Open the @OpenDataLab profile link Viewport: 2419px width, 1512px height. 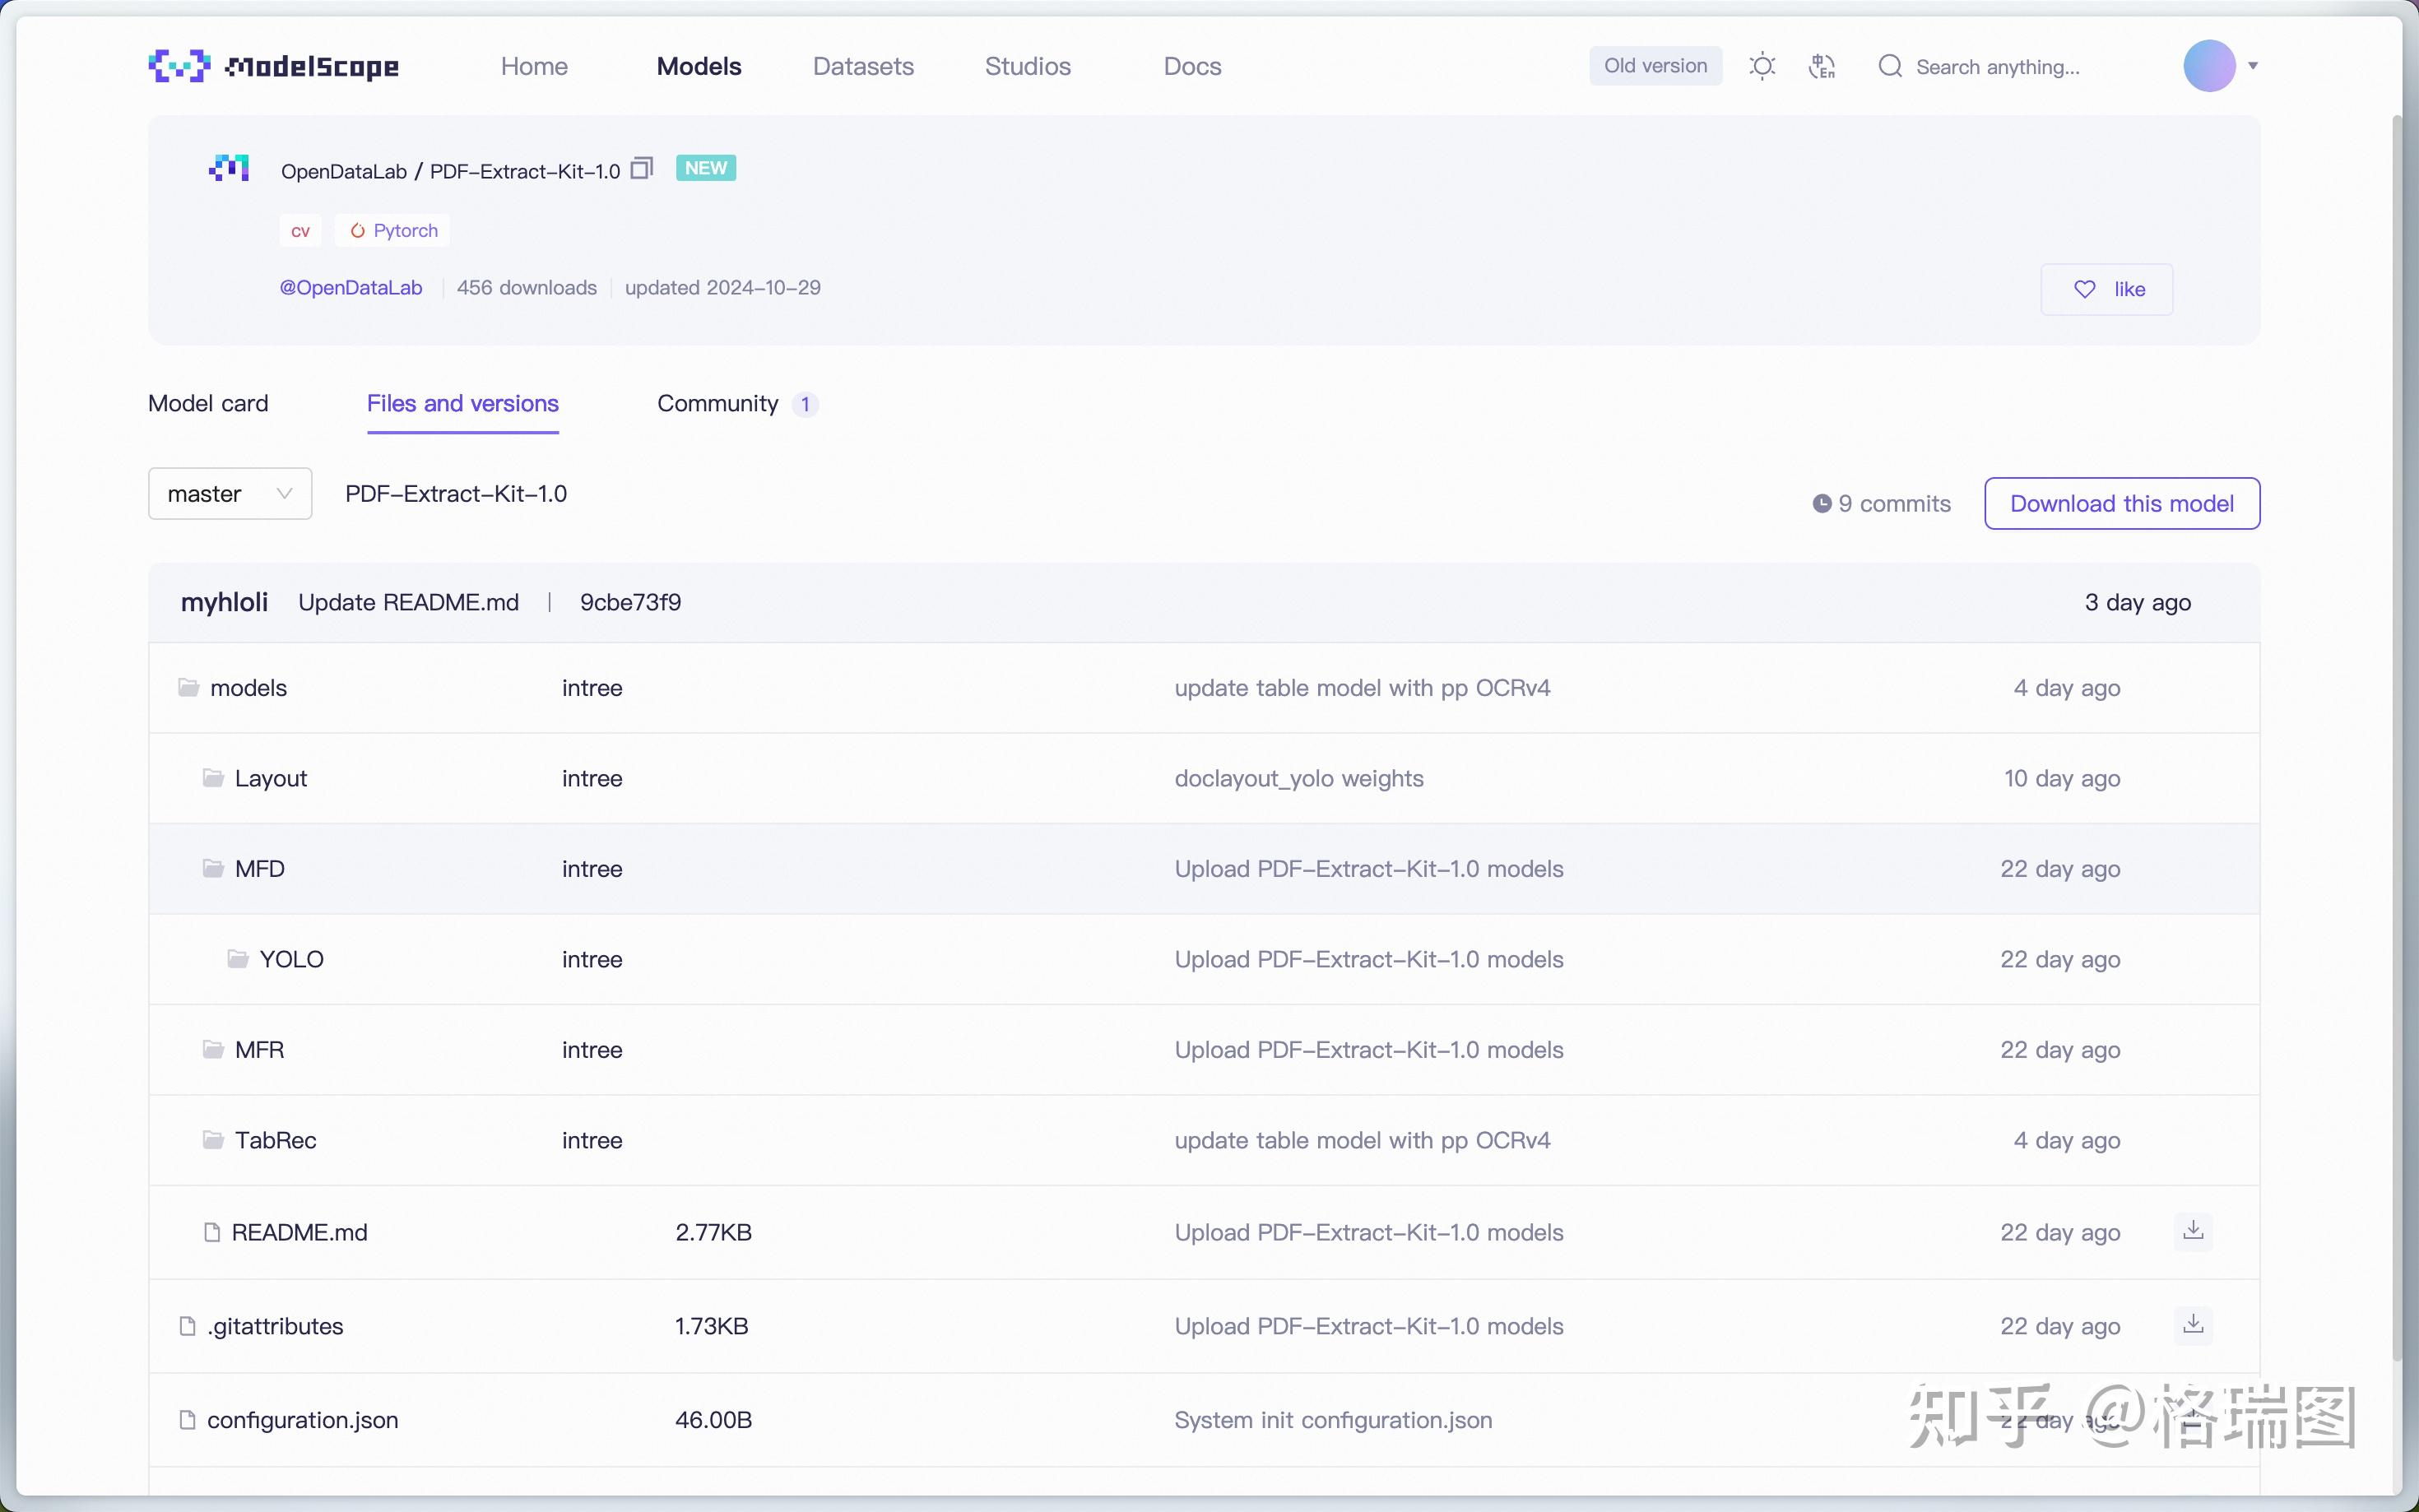point(351,288)
